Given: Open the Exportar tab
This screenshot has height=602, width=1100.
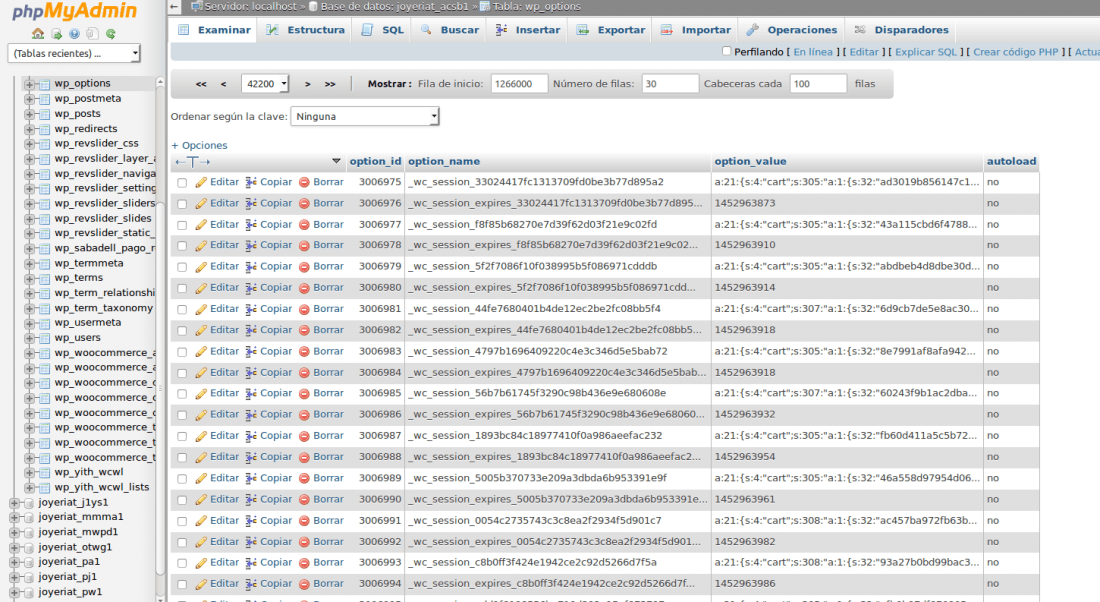Looking at the screenshot, I should click(x=610, y=30).
